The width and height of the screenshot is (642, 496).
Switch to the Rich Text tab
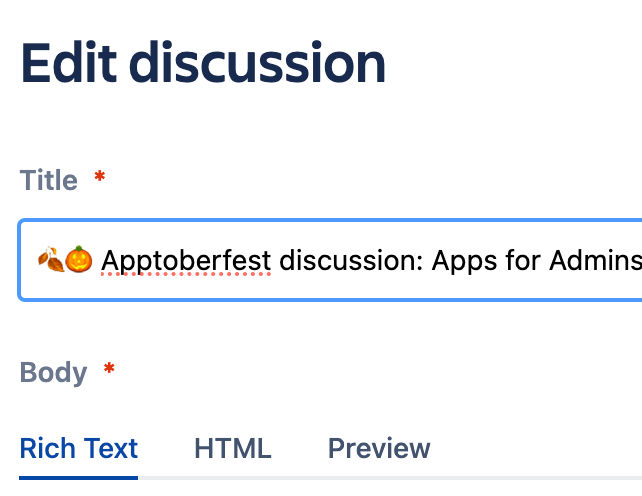[79, 448]
